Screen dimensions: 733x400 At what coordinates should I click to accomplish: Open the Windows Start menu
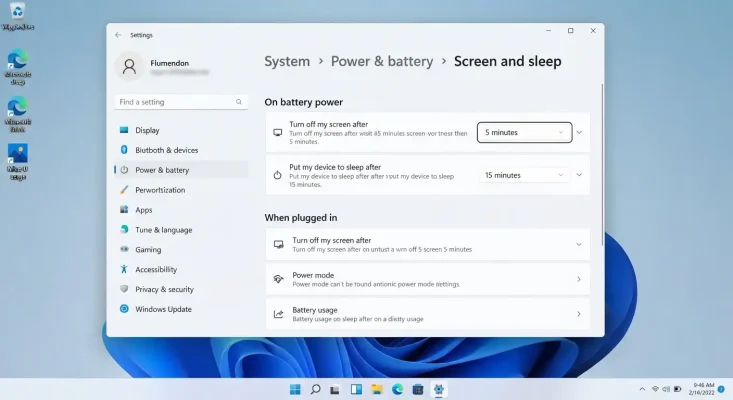pyautogui.click(x=295, y=389)
